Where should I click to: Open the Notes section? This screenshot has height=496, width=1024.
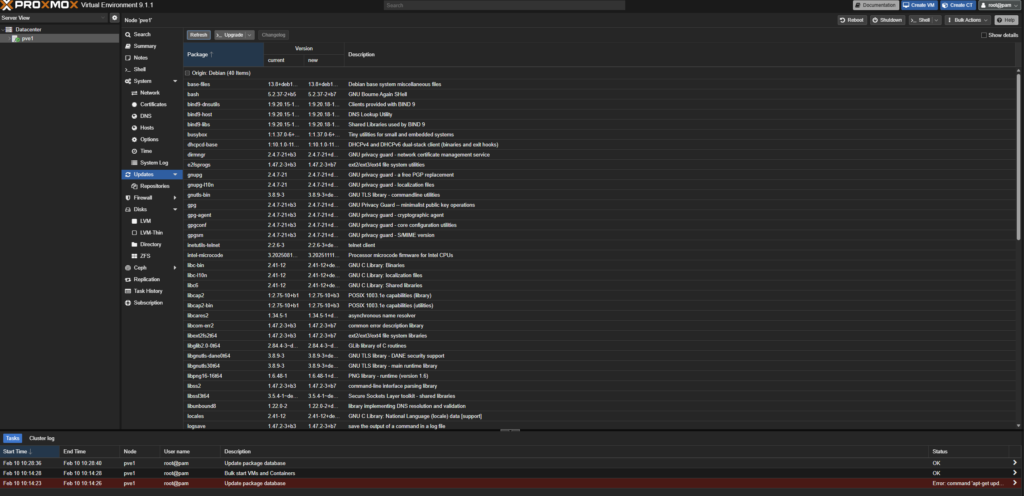point(140,58)
